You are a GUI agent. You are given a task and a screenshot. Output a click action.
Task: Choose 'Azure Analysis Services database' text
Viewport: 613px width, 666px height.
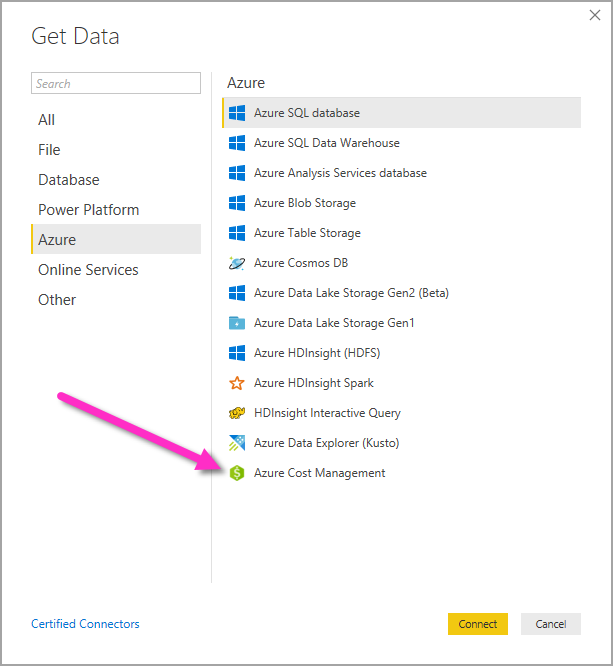point(340,173)
